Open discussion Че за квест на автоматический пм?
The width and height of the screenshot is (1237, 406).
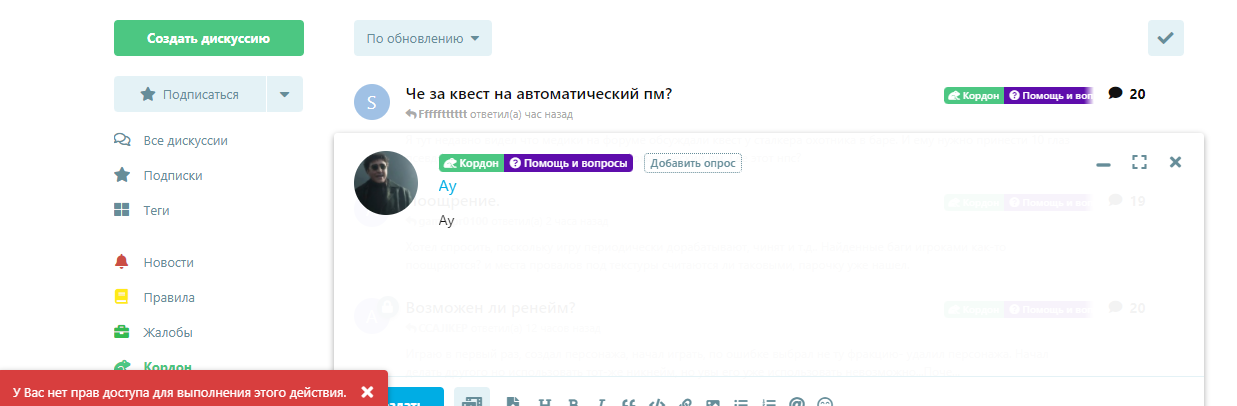click(538, 93)
